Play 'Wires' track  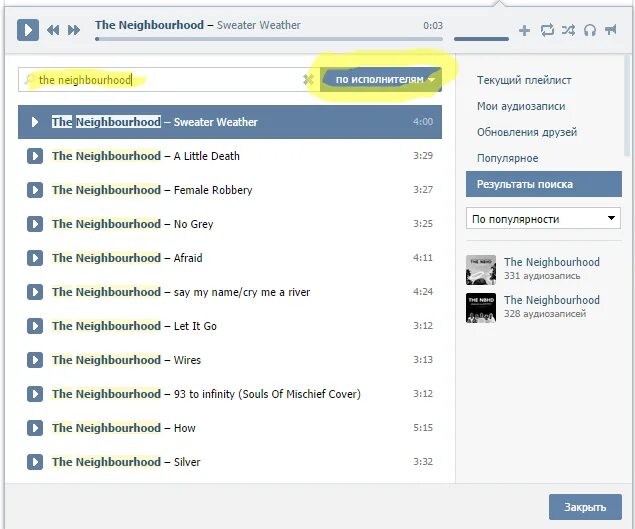(35, 360)
